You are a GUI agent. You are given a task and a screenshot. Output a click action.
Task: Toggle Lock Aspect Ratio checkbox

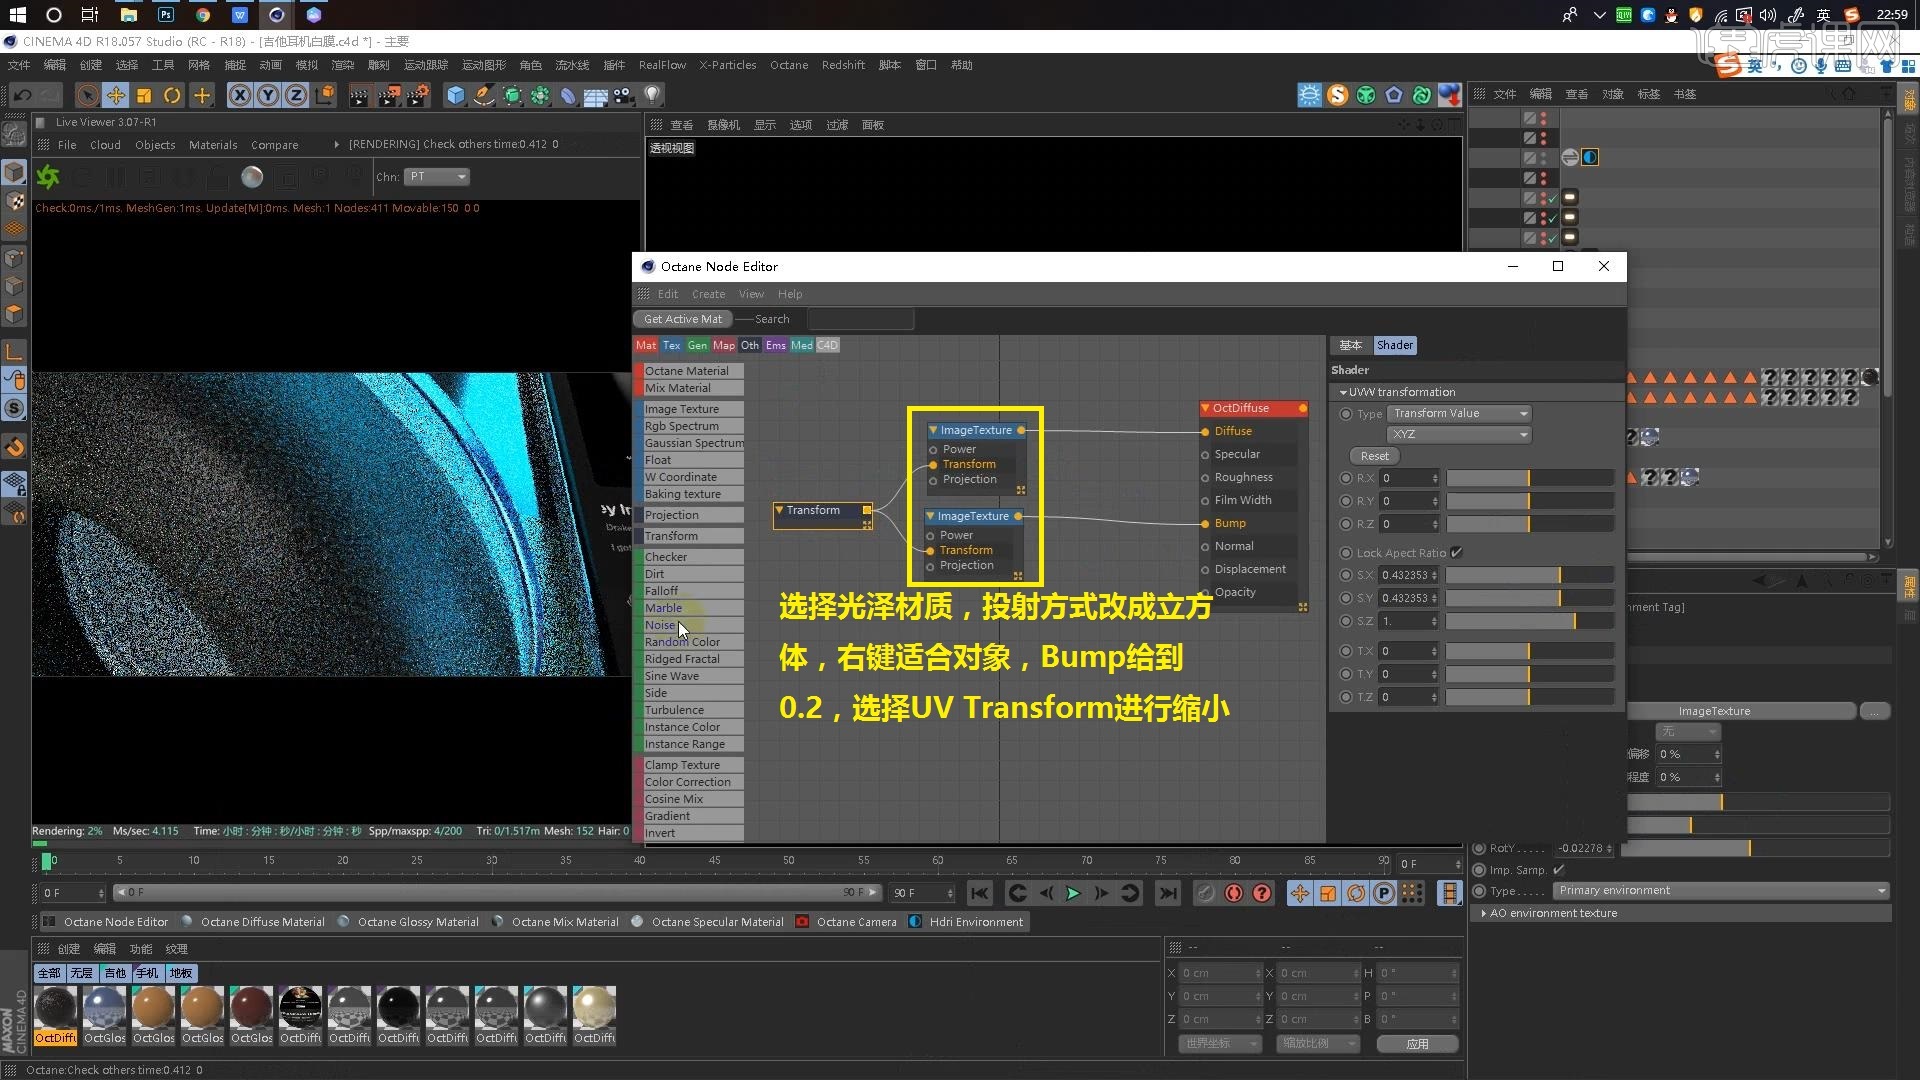click(x=1457, y=551)
